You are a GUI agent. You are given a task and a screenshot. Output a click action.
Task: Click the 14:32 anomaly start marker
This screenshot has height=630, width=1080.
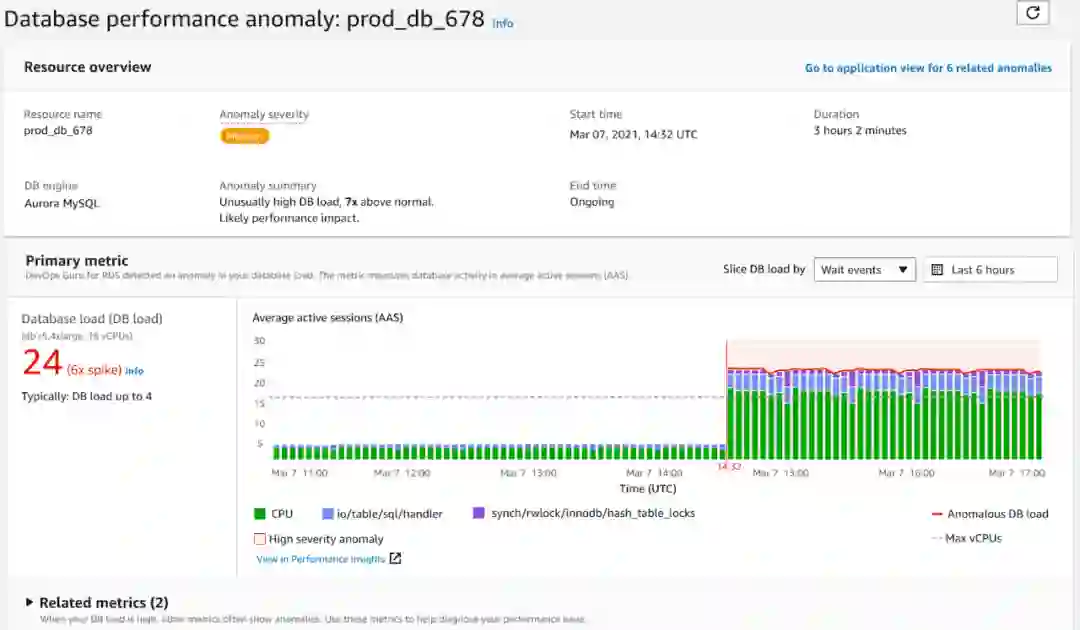click(728, 467)
